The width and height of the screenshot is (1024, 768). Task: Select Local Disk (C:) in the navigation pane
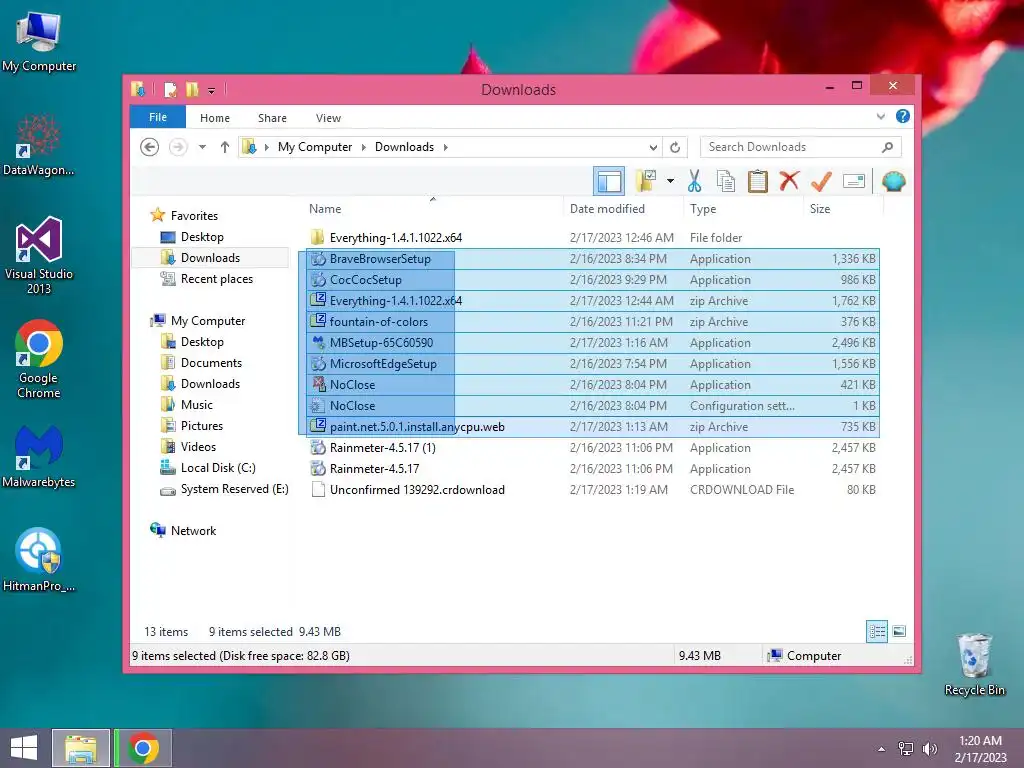(217, 468)
